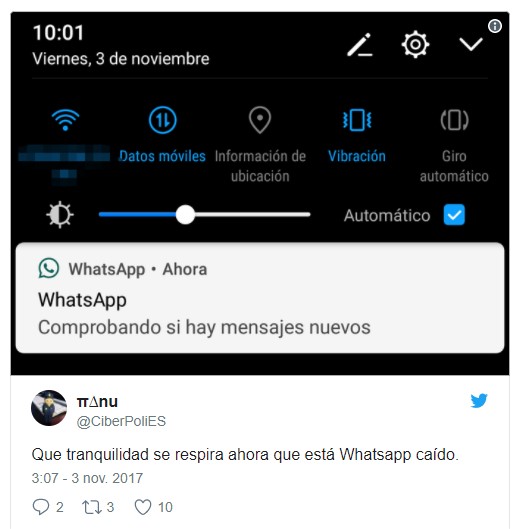Collapse the panel with the chevron arrow
This screenshot has width=518, height=529.
tap(471, 44)
